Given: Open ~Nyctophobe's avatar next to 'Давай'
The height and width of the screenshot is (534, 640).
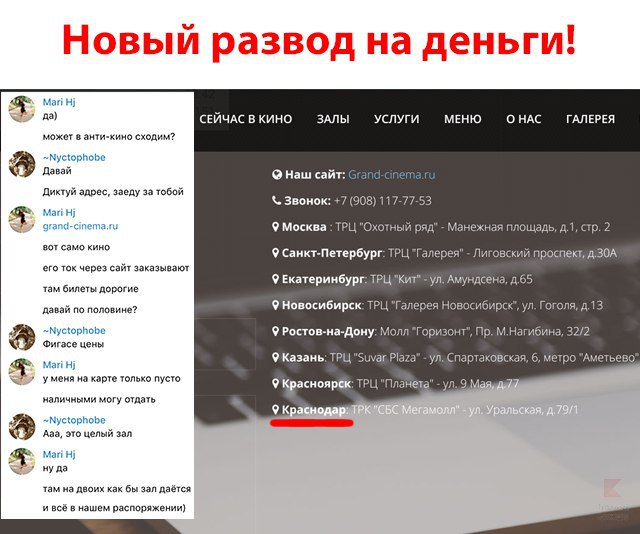Looking at the screenshot, I should point(22,164).
